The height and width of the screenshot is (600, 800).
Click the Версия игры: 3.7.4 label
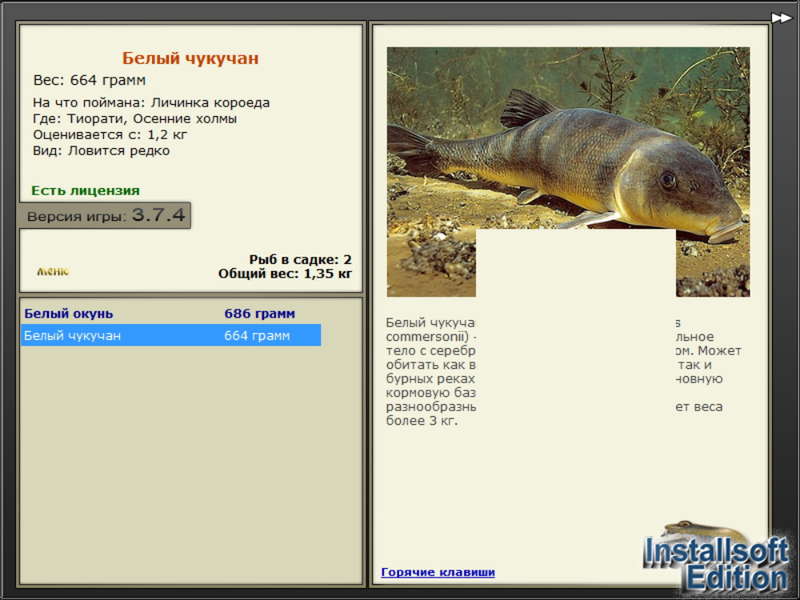[x=105, y=215]
